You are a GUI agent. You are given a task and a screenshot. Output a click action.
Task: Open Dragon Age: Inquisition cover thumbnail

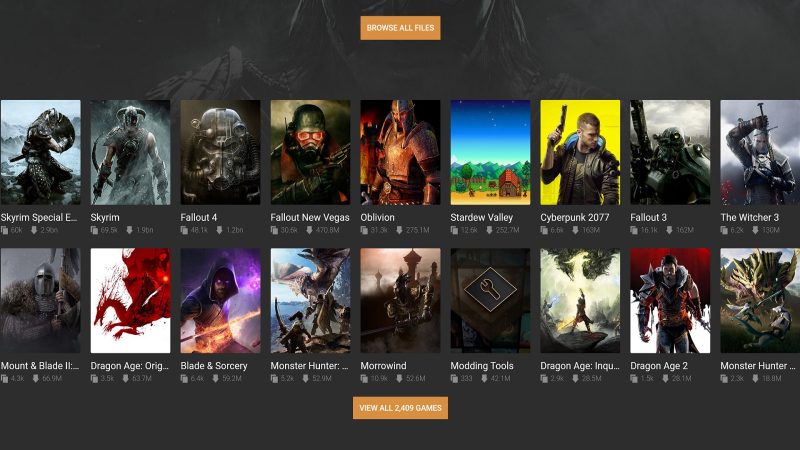coord(580,301)
